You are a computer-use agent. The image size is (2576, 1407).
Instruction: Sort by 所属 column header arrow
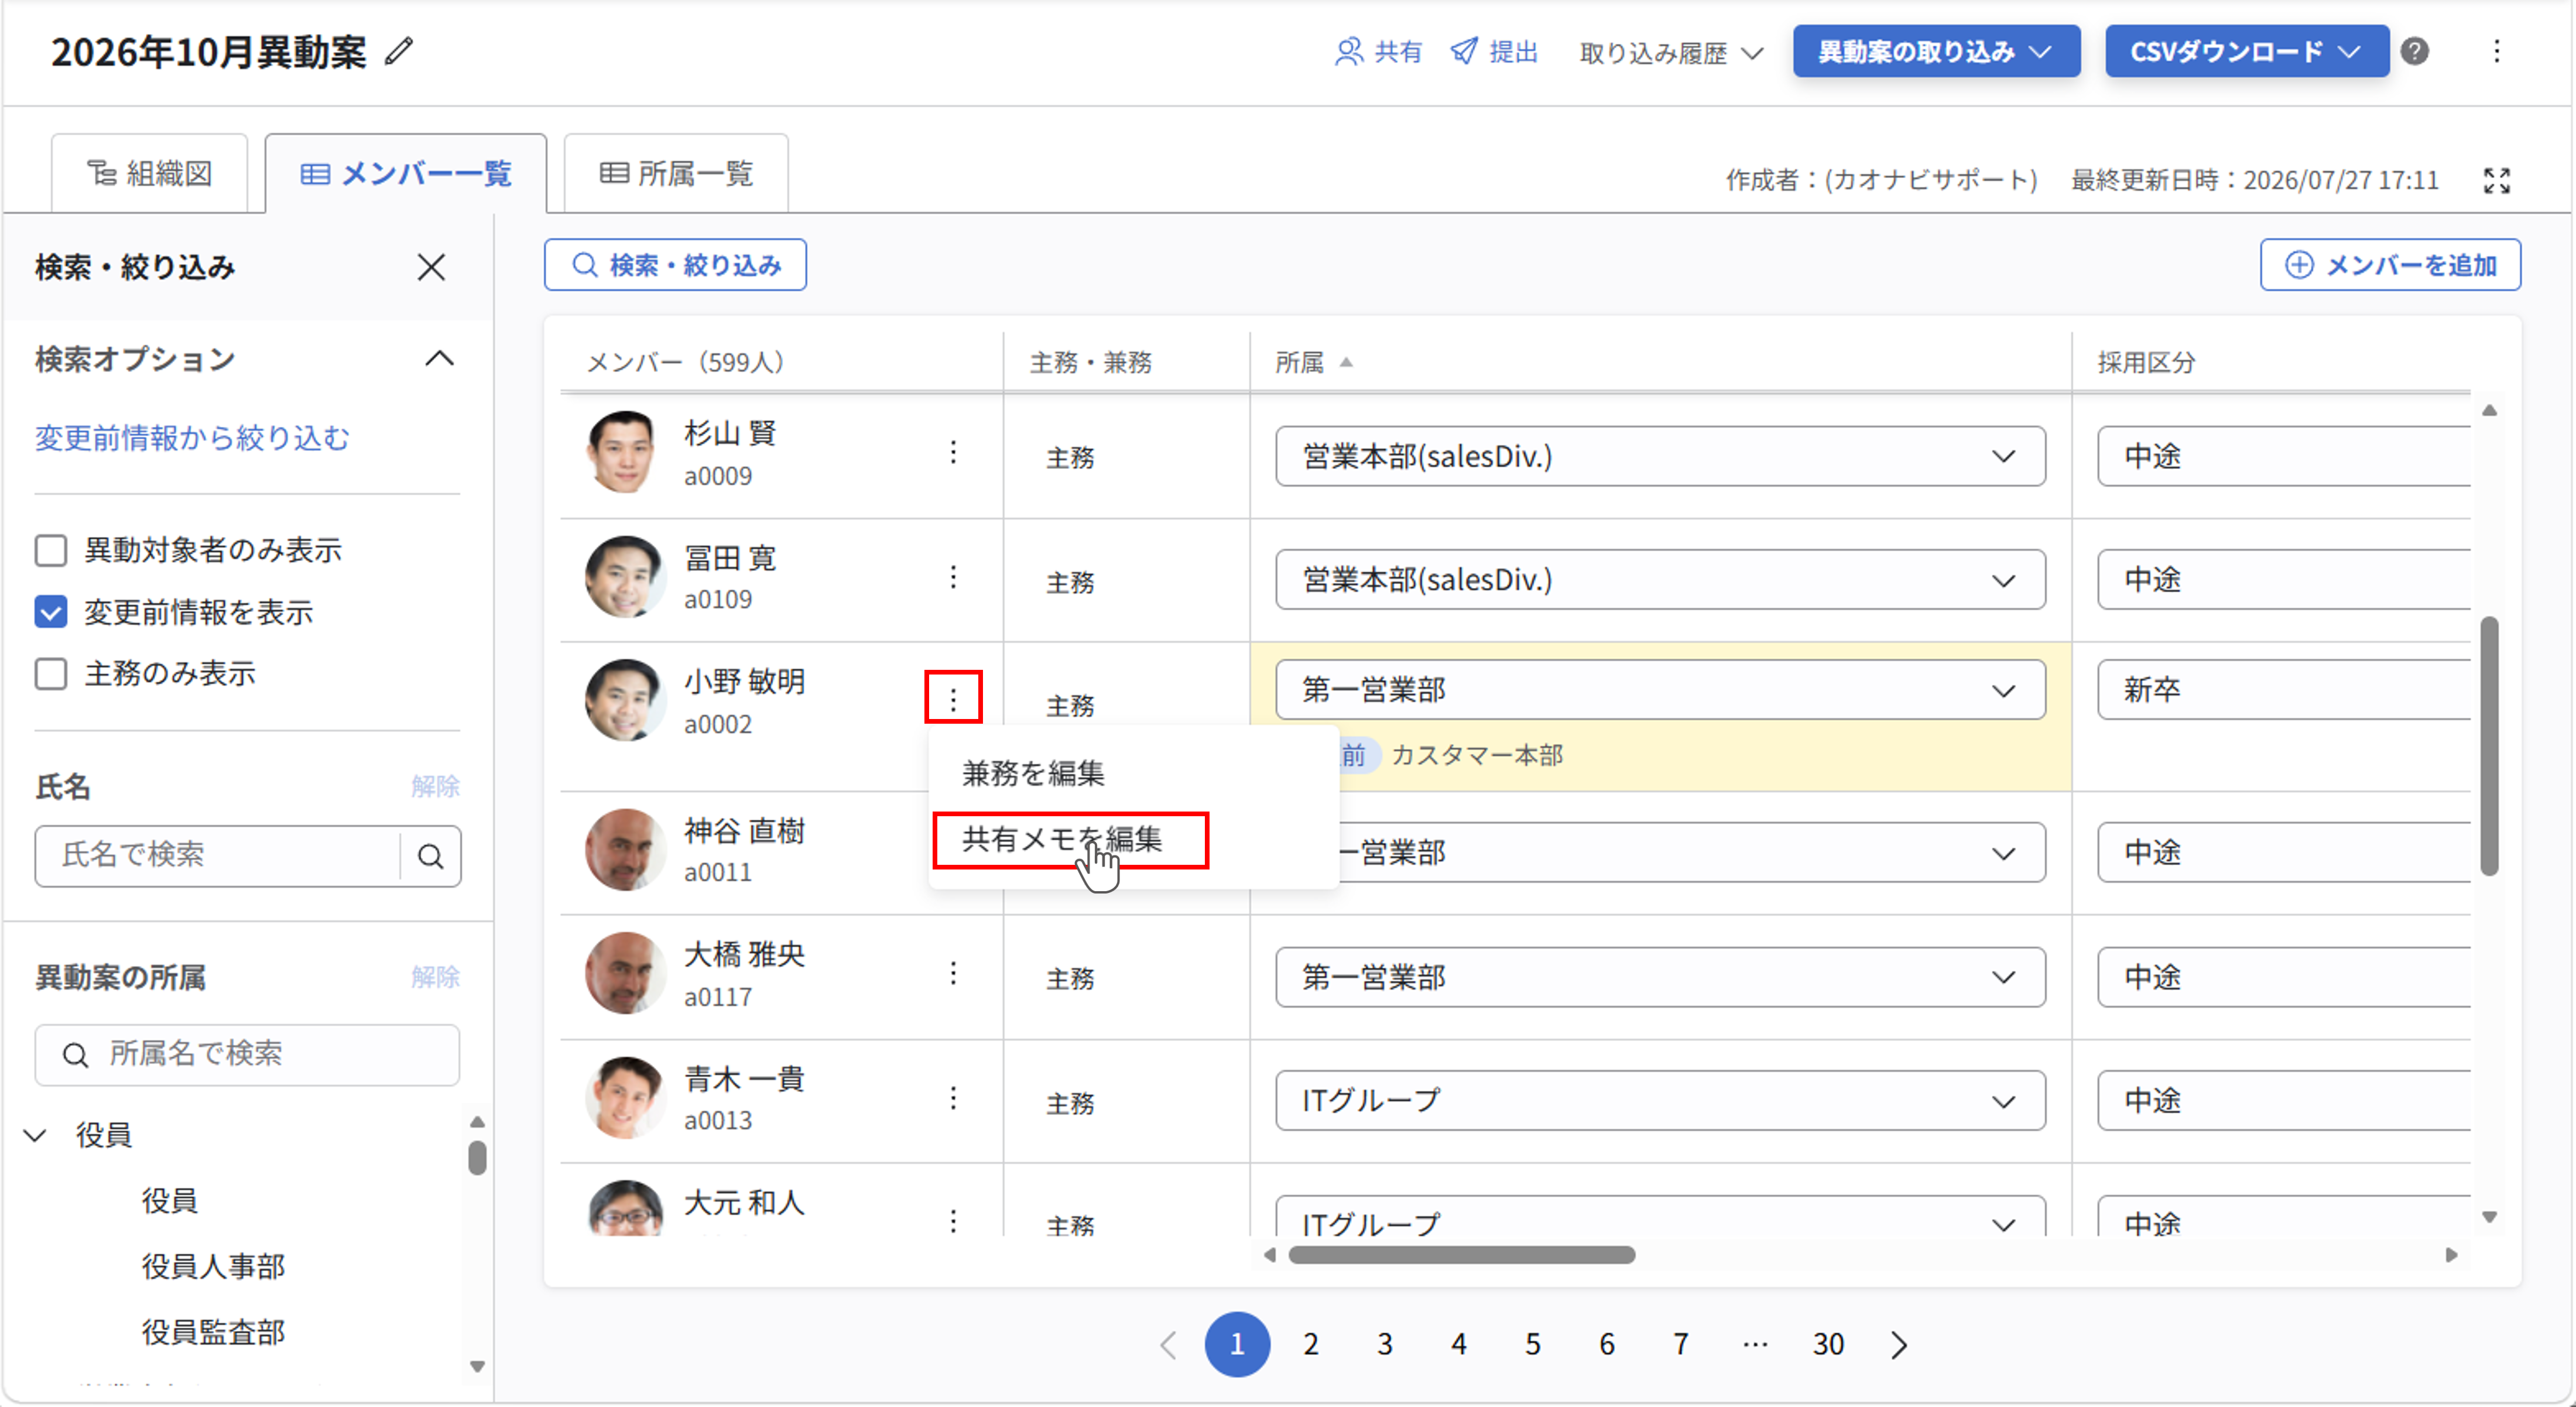(1346, 362)
